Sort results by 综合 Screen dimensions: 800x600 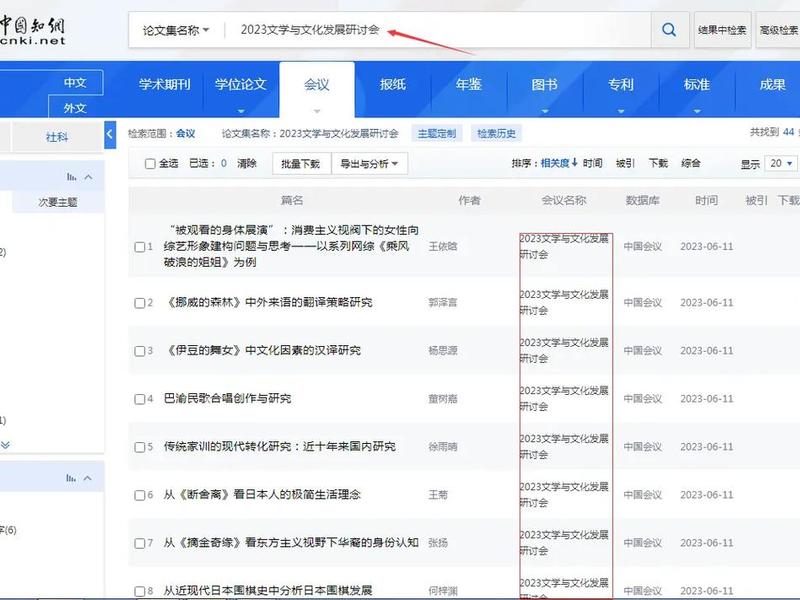coord(691,163)
